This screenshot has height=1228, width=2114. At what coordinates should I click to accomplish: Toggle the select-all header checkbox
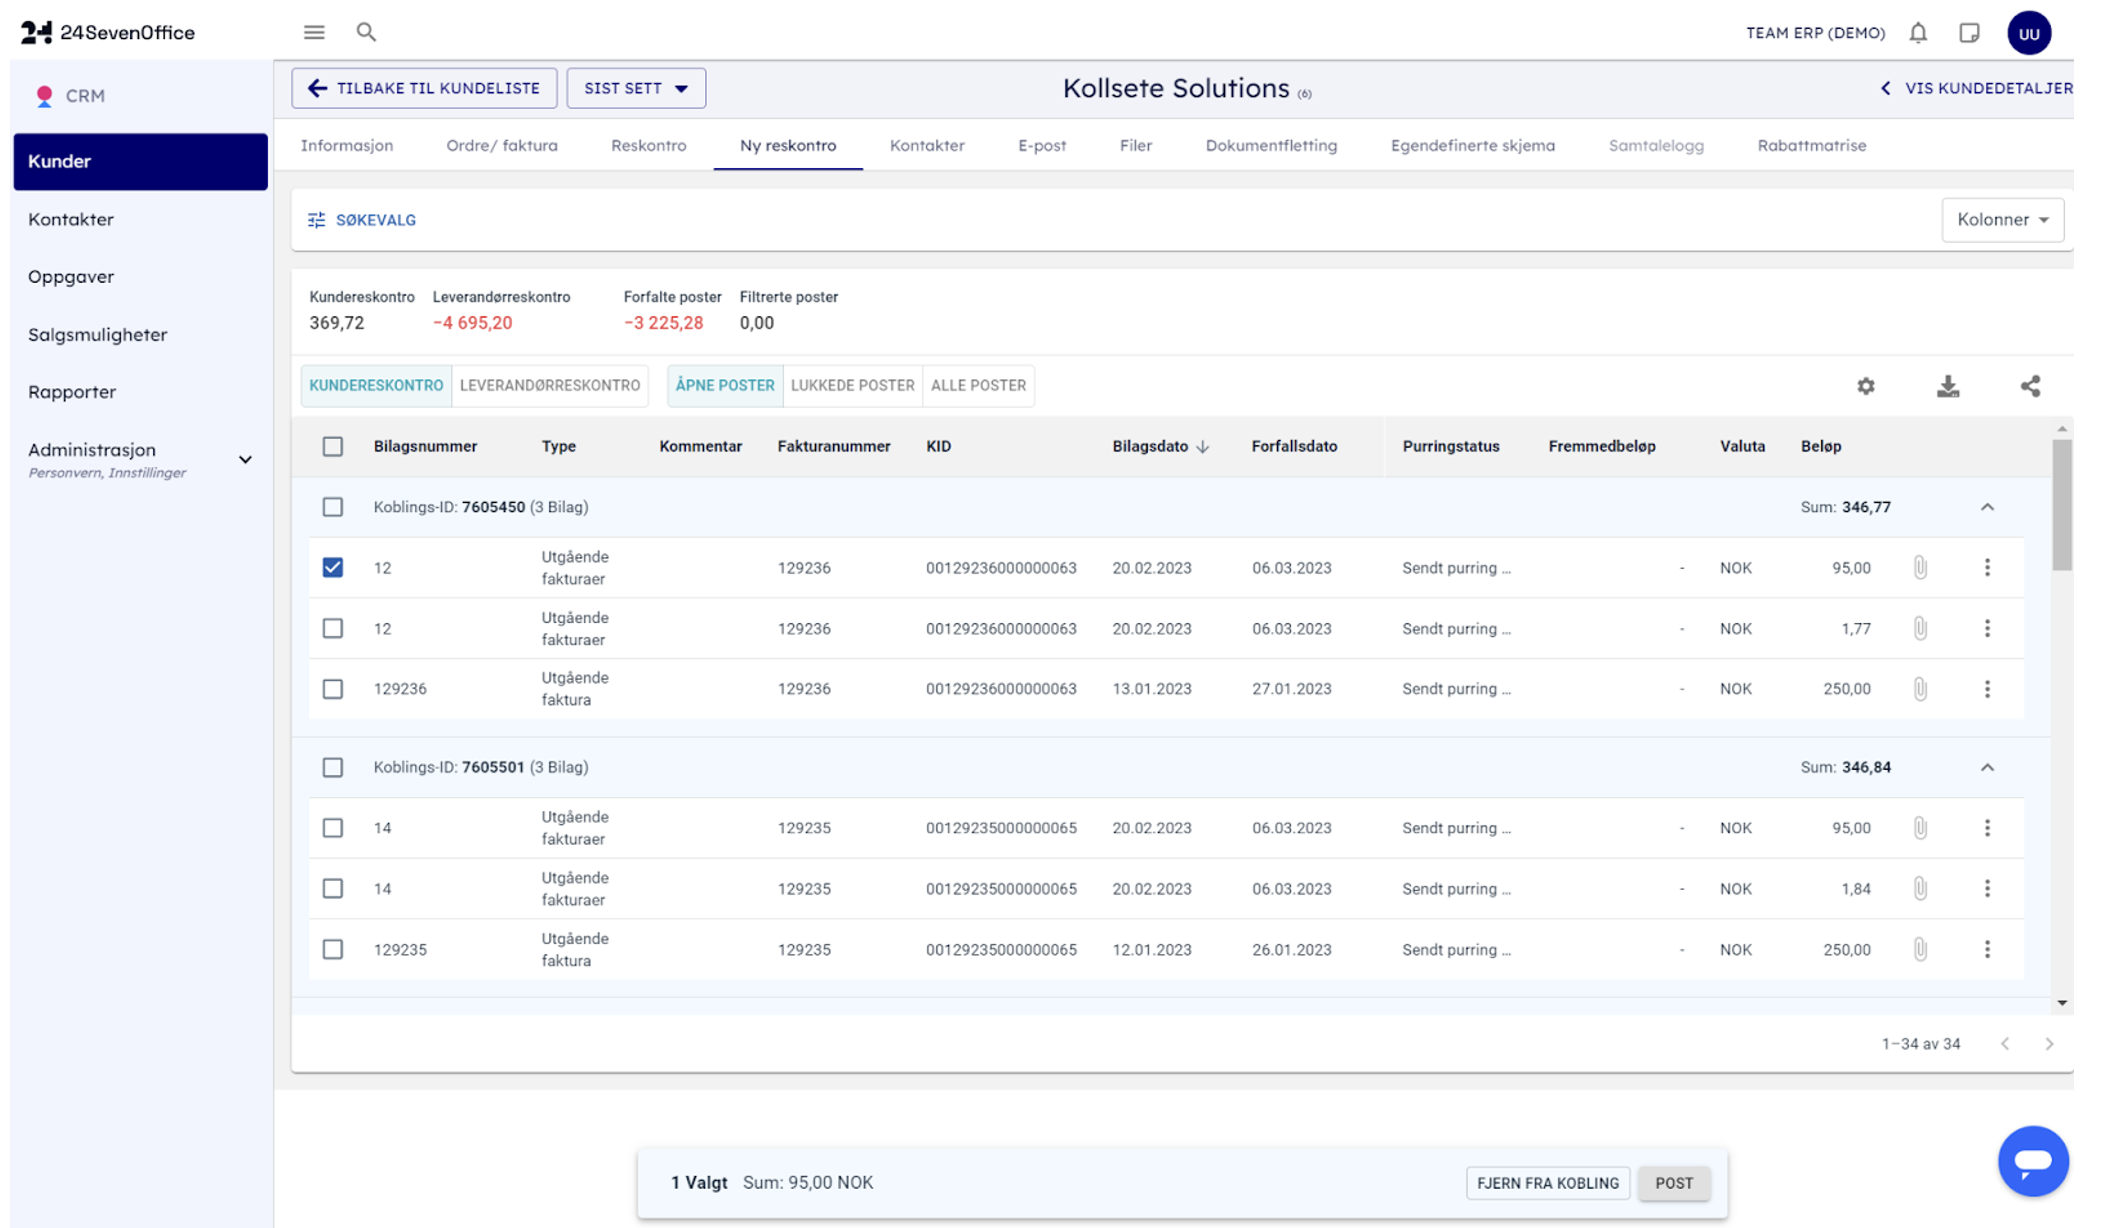coord(333,447)
